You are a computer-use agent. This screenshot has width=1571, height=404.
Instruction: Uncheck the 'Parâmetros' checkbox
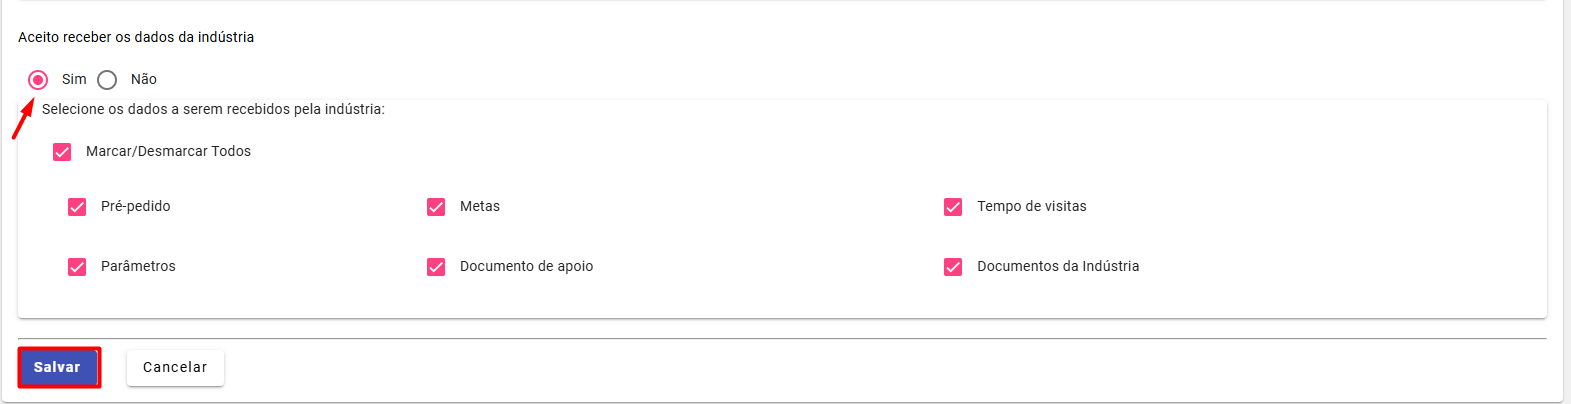[x=77, y=267]
